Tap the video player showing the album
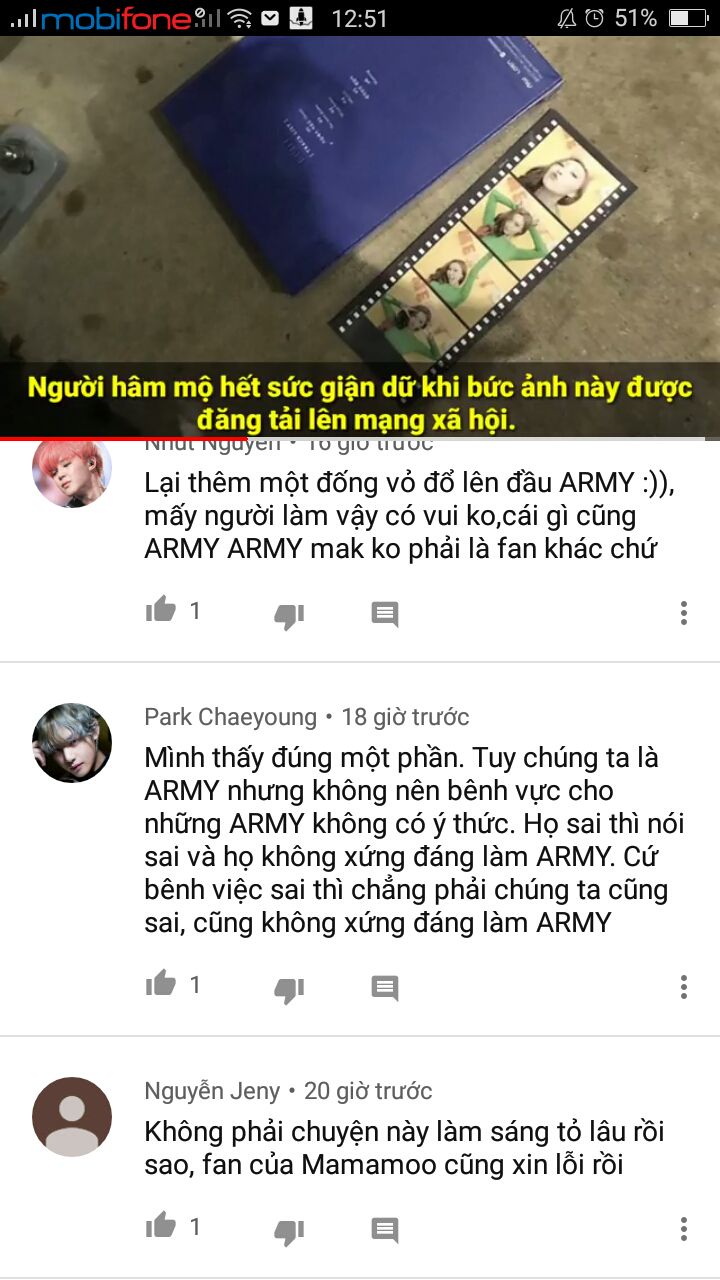This screenshot has height=1280, width=720. (x=360, y=237)
